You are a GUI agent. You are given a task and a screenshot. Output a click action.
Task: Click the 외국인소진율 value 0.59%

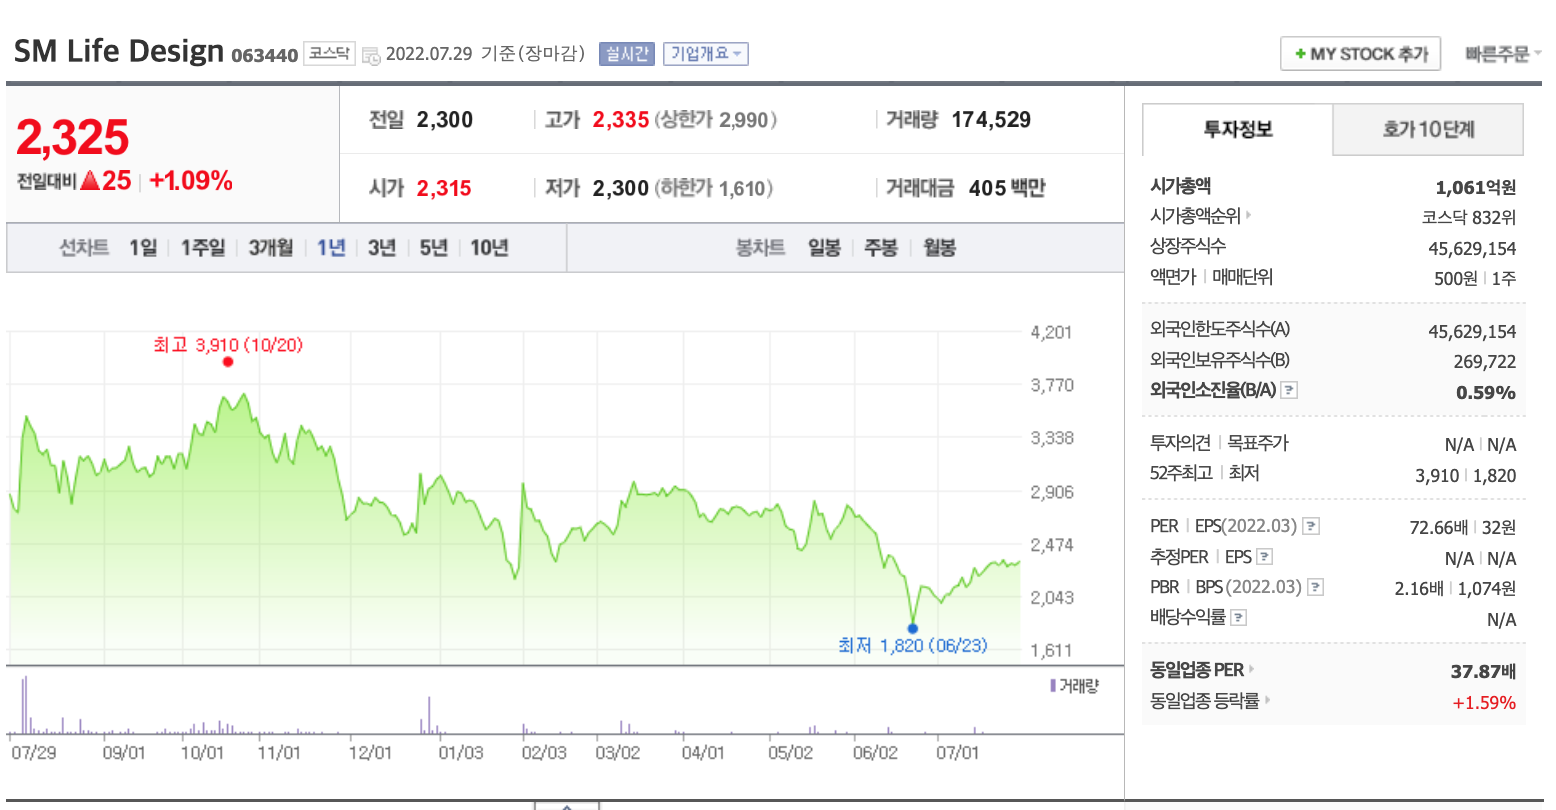[1486, 392]
